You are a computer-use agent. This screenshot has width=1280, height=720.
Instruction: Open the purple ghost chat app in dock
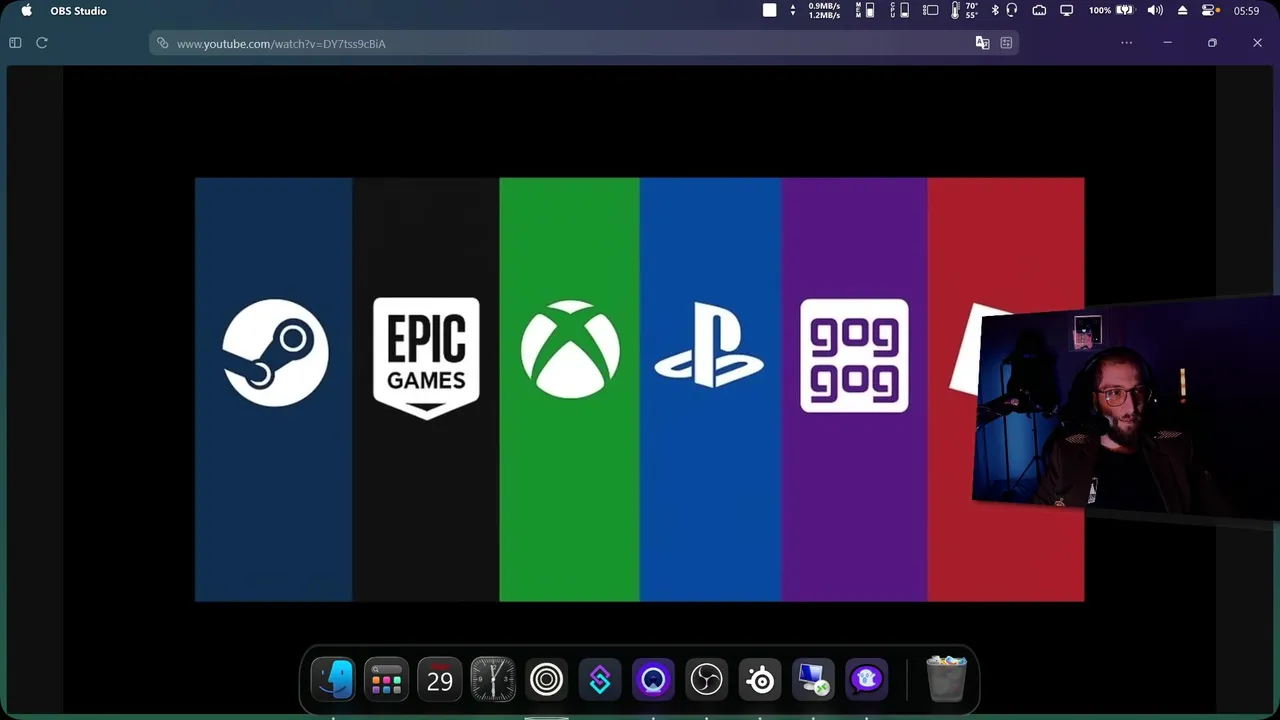[x=866, y=680]
